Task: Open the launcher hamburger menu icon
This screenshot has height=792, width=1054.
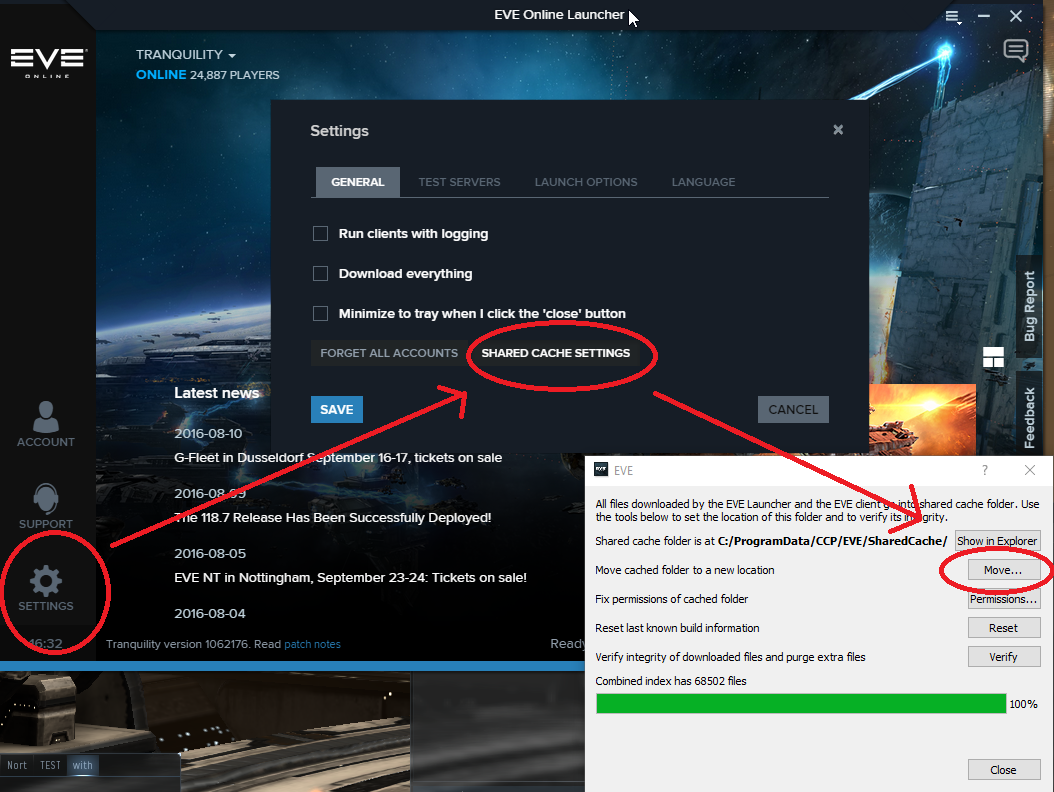Action: [x=952, y=16]
